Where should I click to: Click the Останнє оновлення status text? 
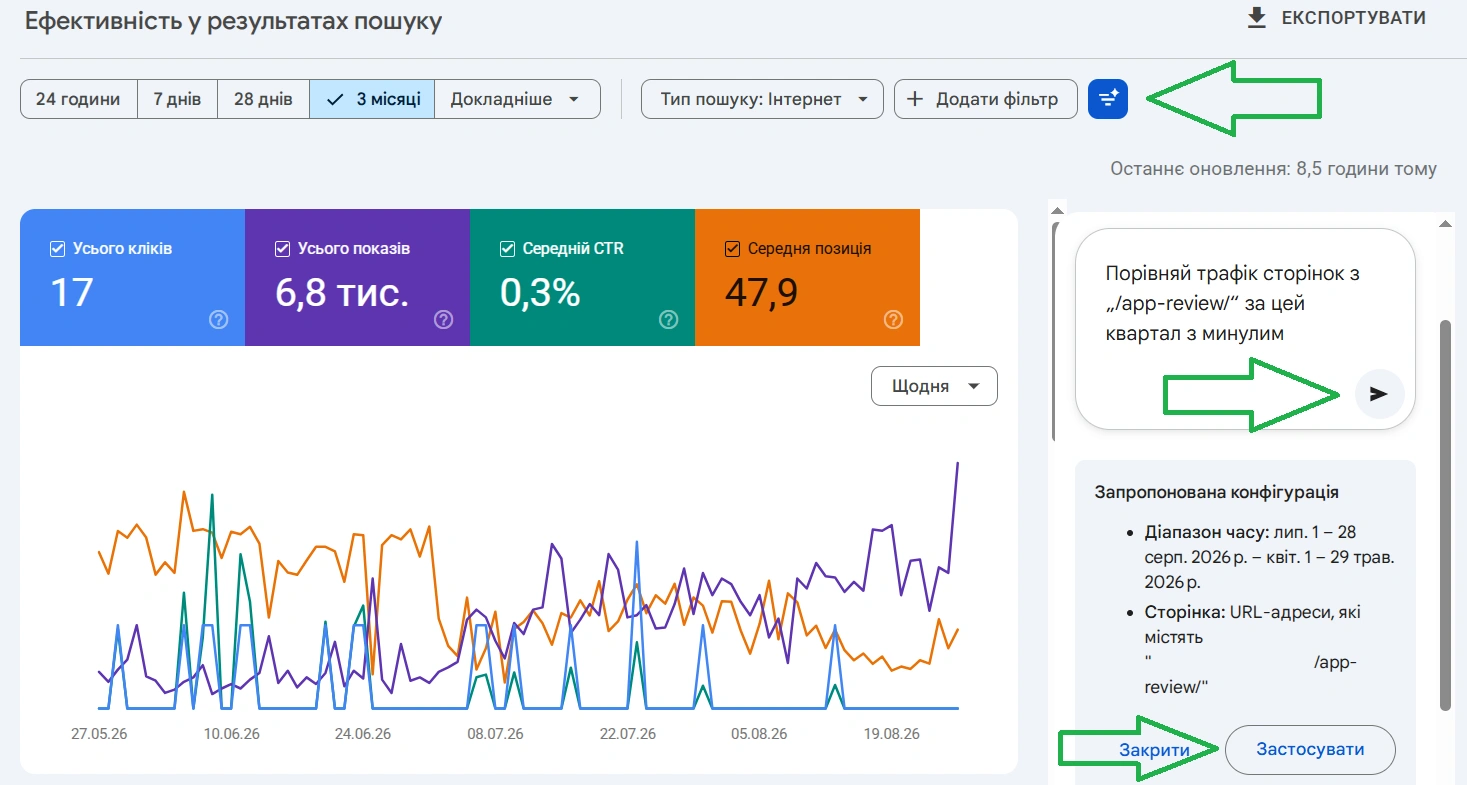point(1273,169)
